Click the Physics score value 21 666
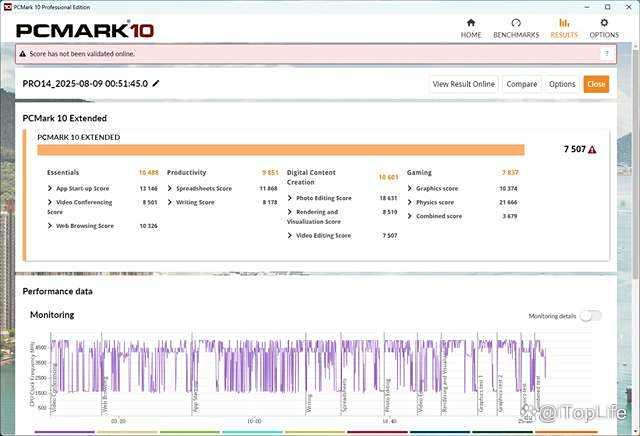The image size is (640, 436). (508, 202)
